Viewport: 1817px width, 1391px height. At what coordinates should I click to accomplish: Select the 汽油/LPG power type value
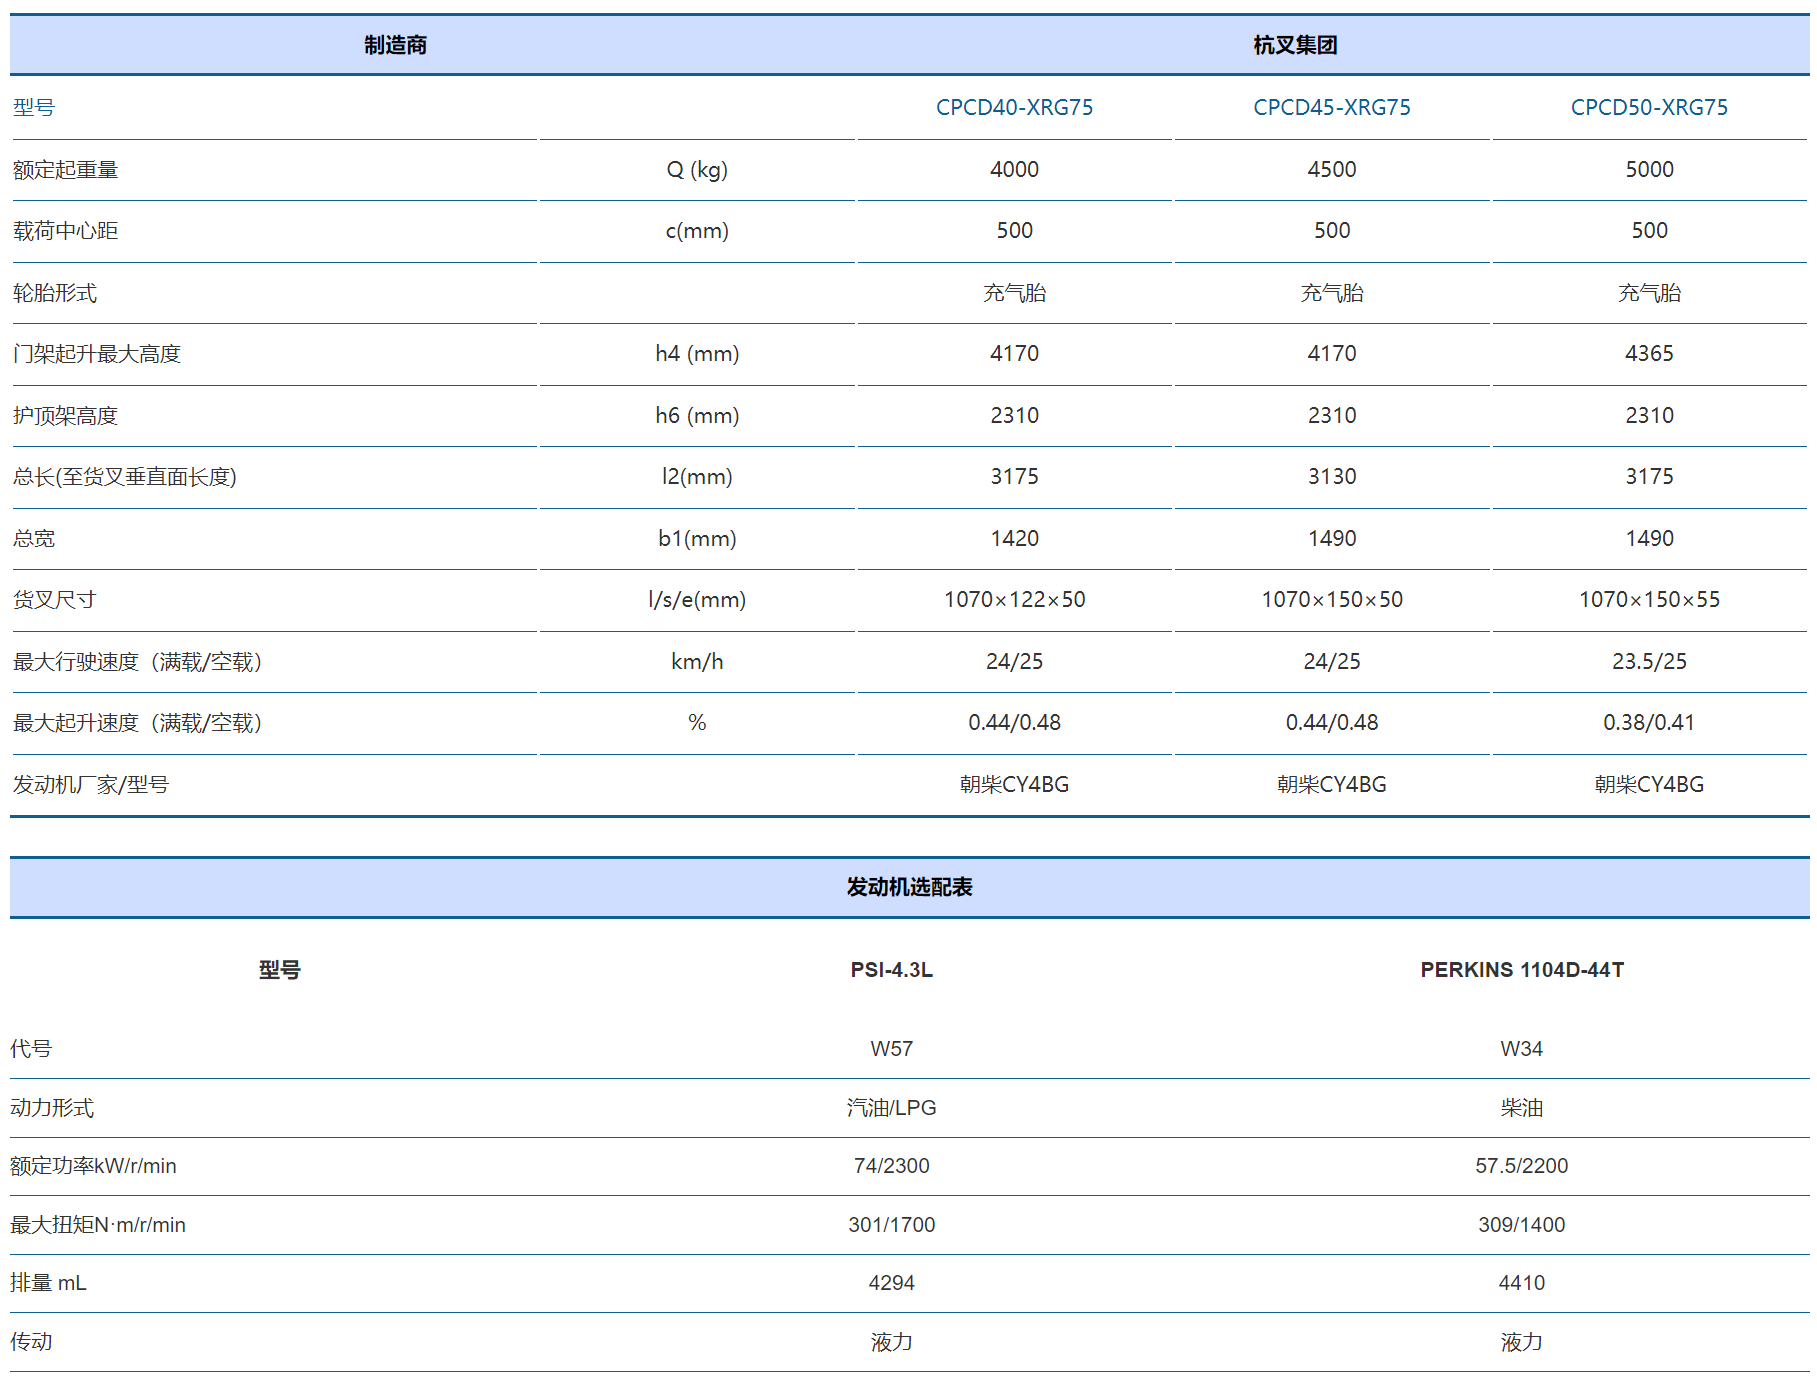891,1108
